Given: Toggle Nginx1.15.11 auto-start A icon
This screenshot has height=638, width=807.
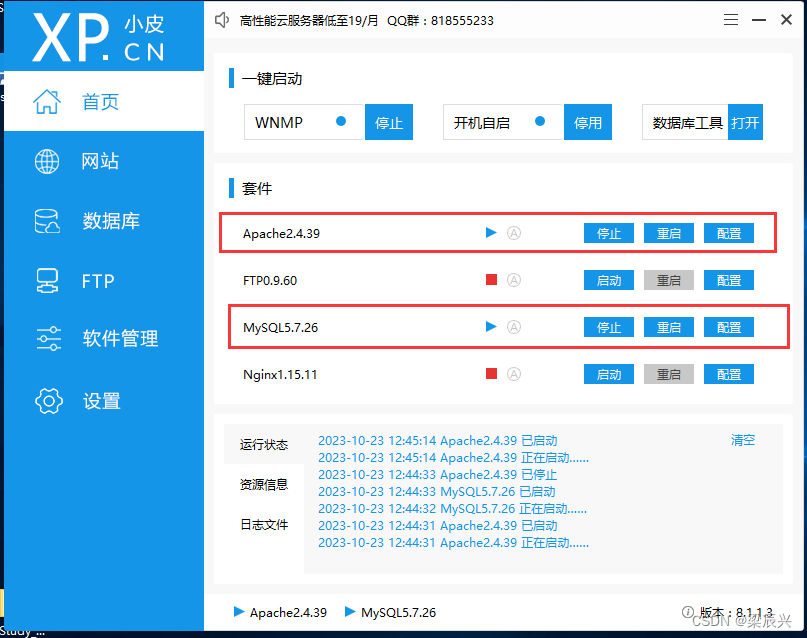Looking at the screenshot, I should (514, 374).
